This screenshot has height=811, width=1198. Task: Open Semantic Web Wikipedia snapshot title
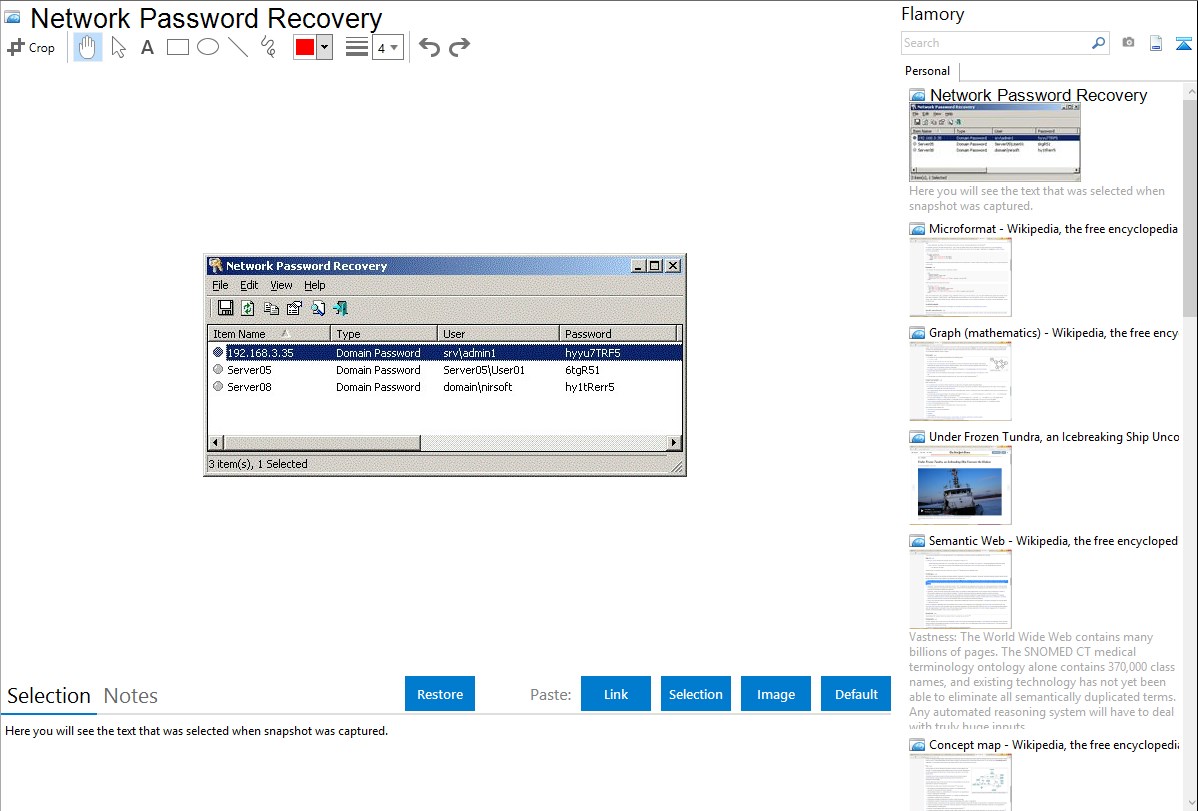coord(1053,540)
